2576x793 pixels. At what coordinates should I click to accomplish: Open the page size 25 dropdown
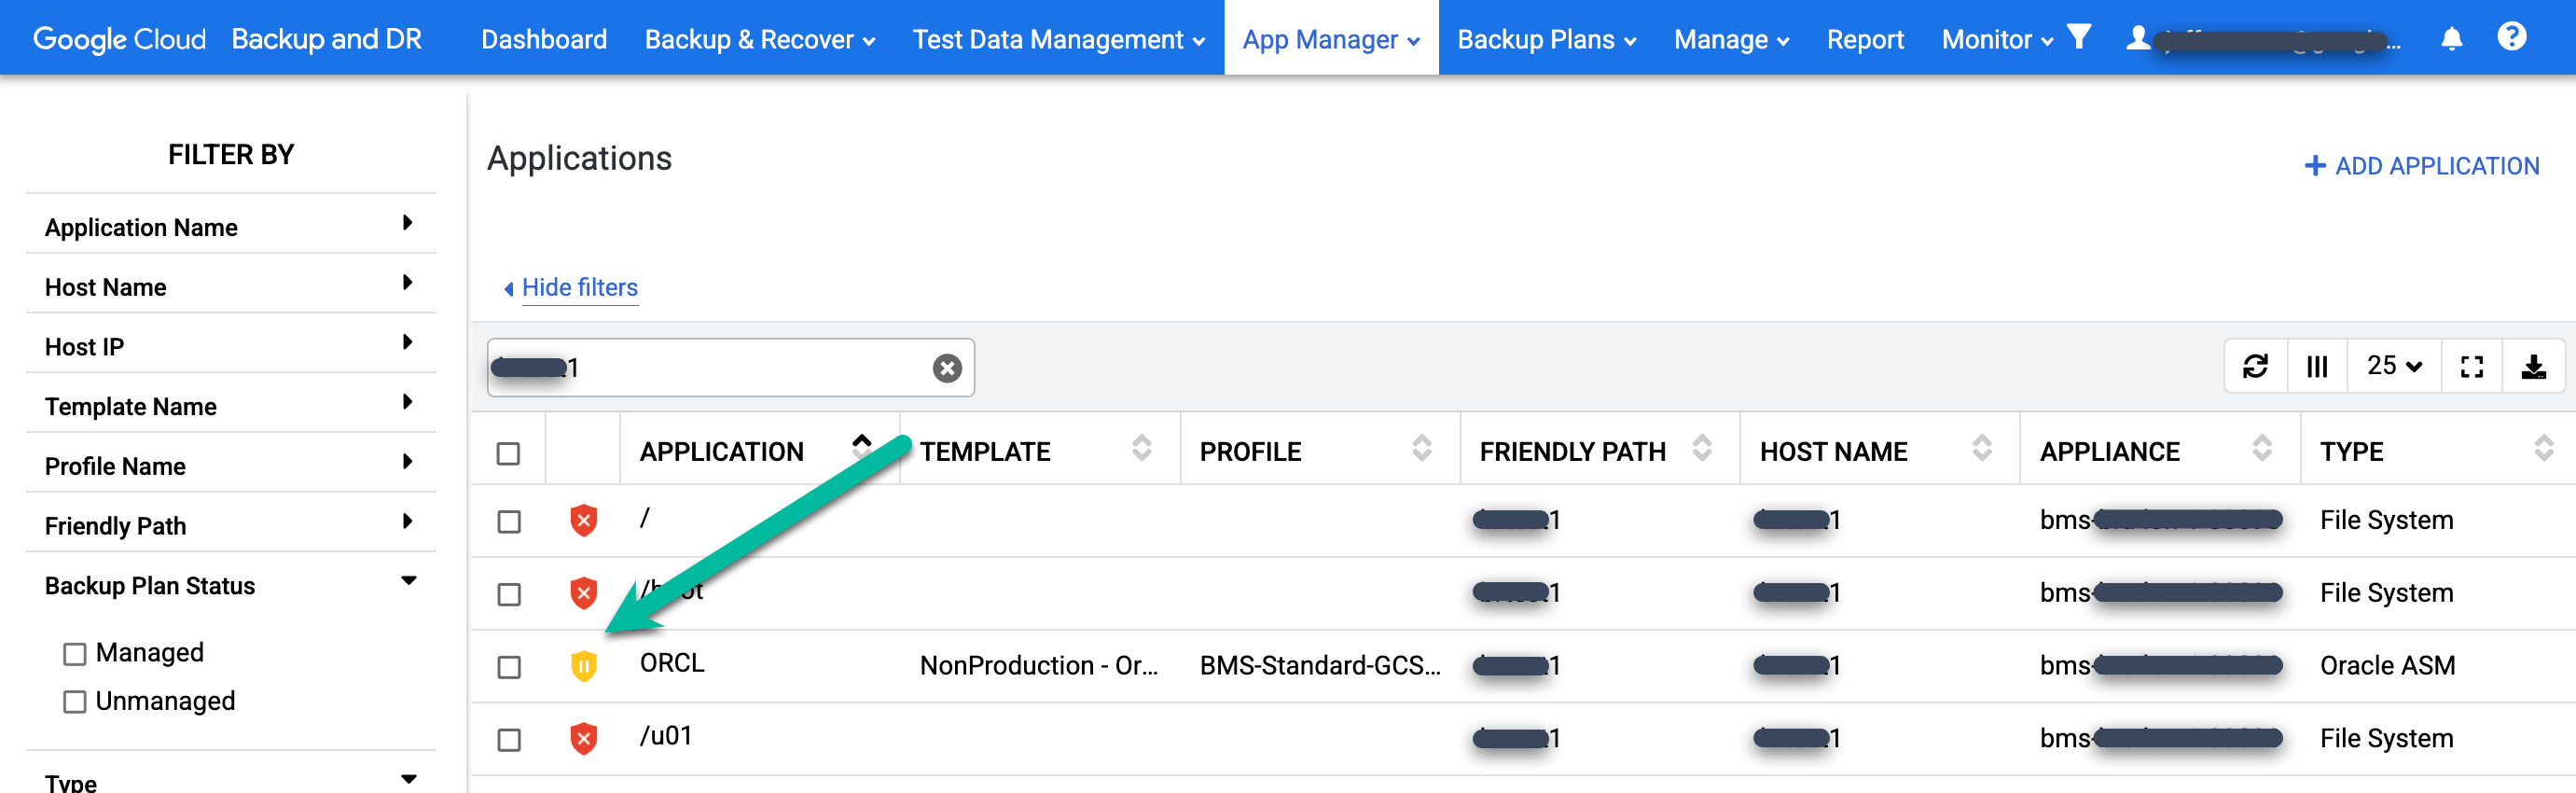[2393, 367]
